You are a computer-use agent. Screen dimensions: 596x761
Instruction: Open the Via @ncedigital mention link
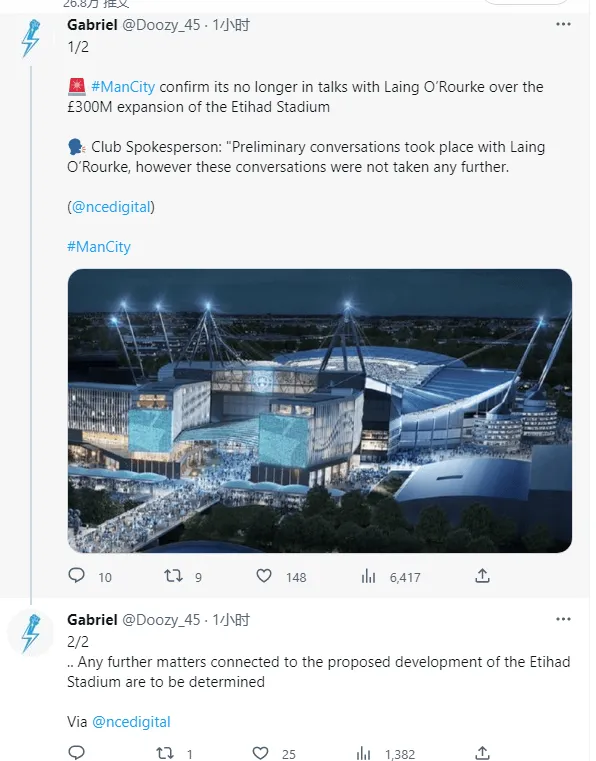[131, 722]
